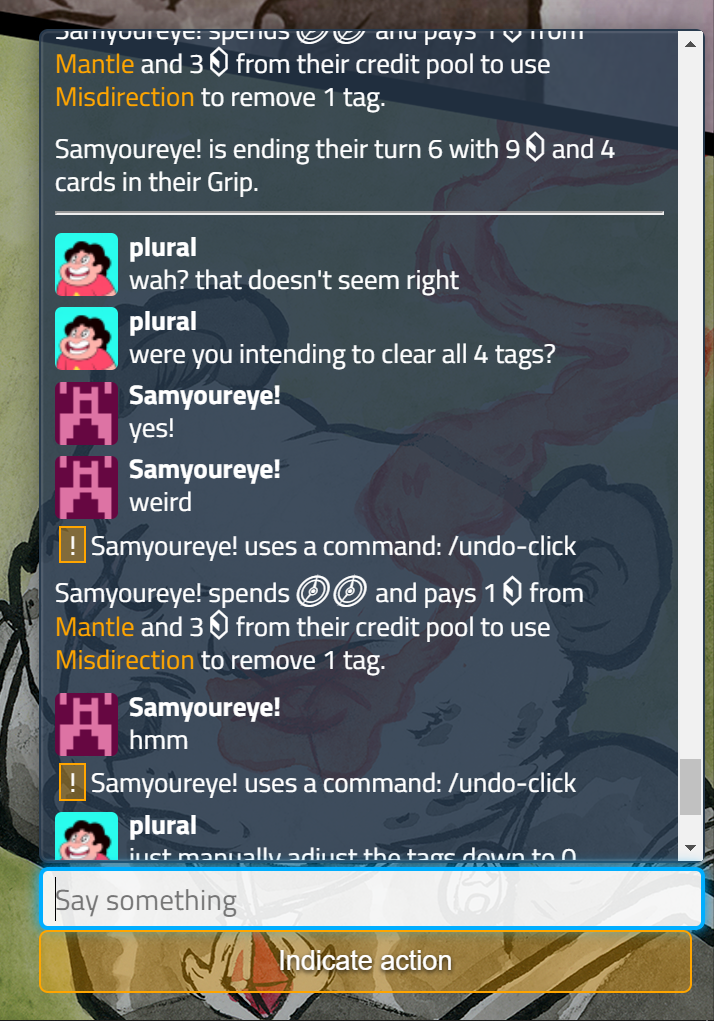Click Samyoureye!'s avatar beside 'yes!'

pos(87,413)
